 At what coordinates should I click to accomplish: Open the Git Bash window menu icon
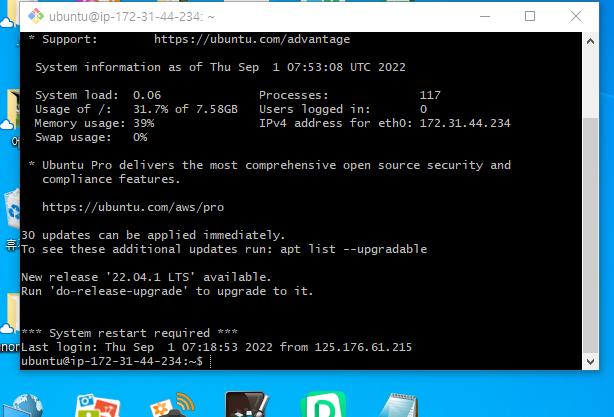pos(36,16)
